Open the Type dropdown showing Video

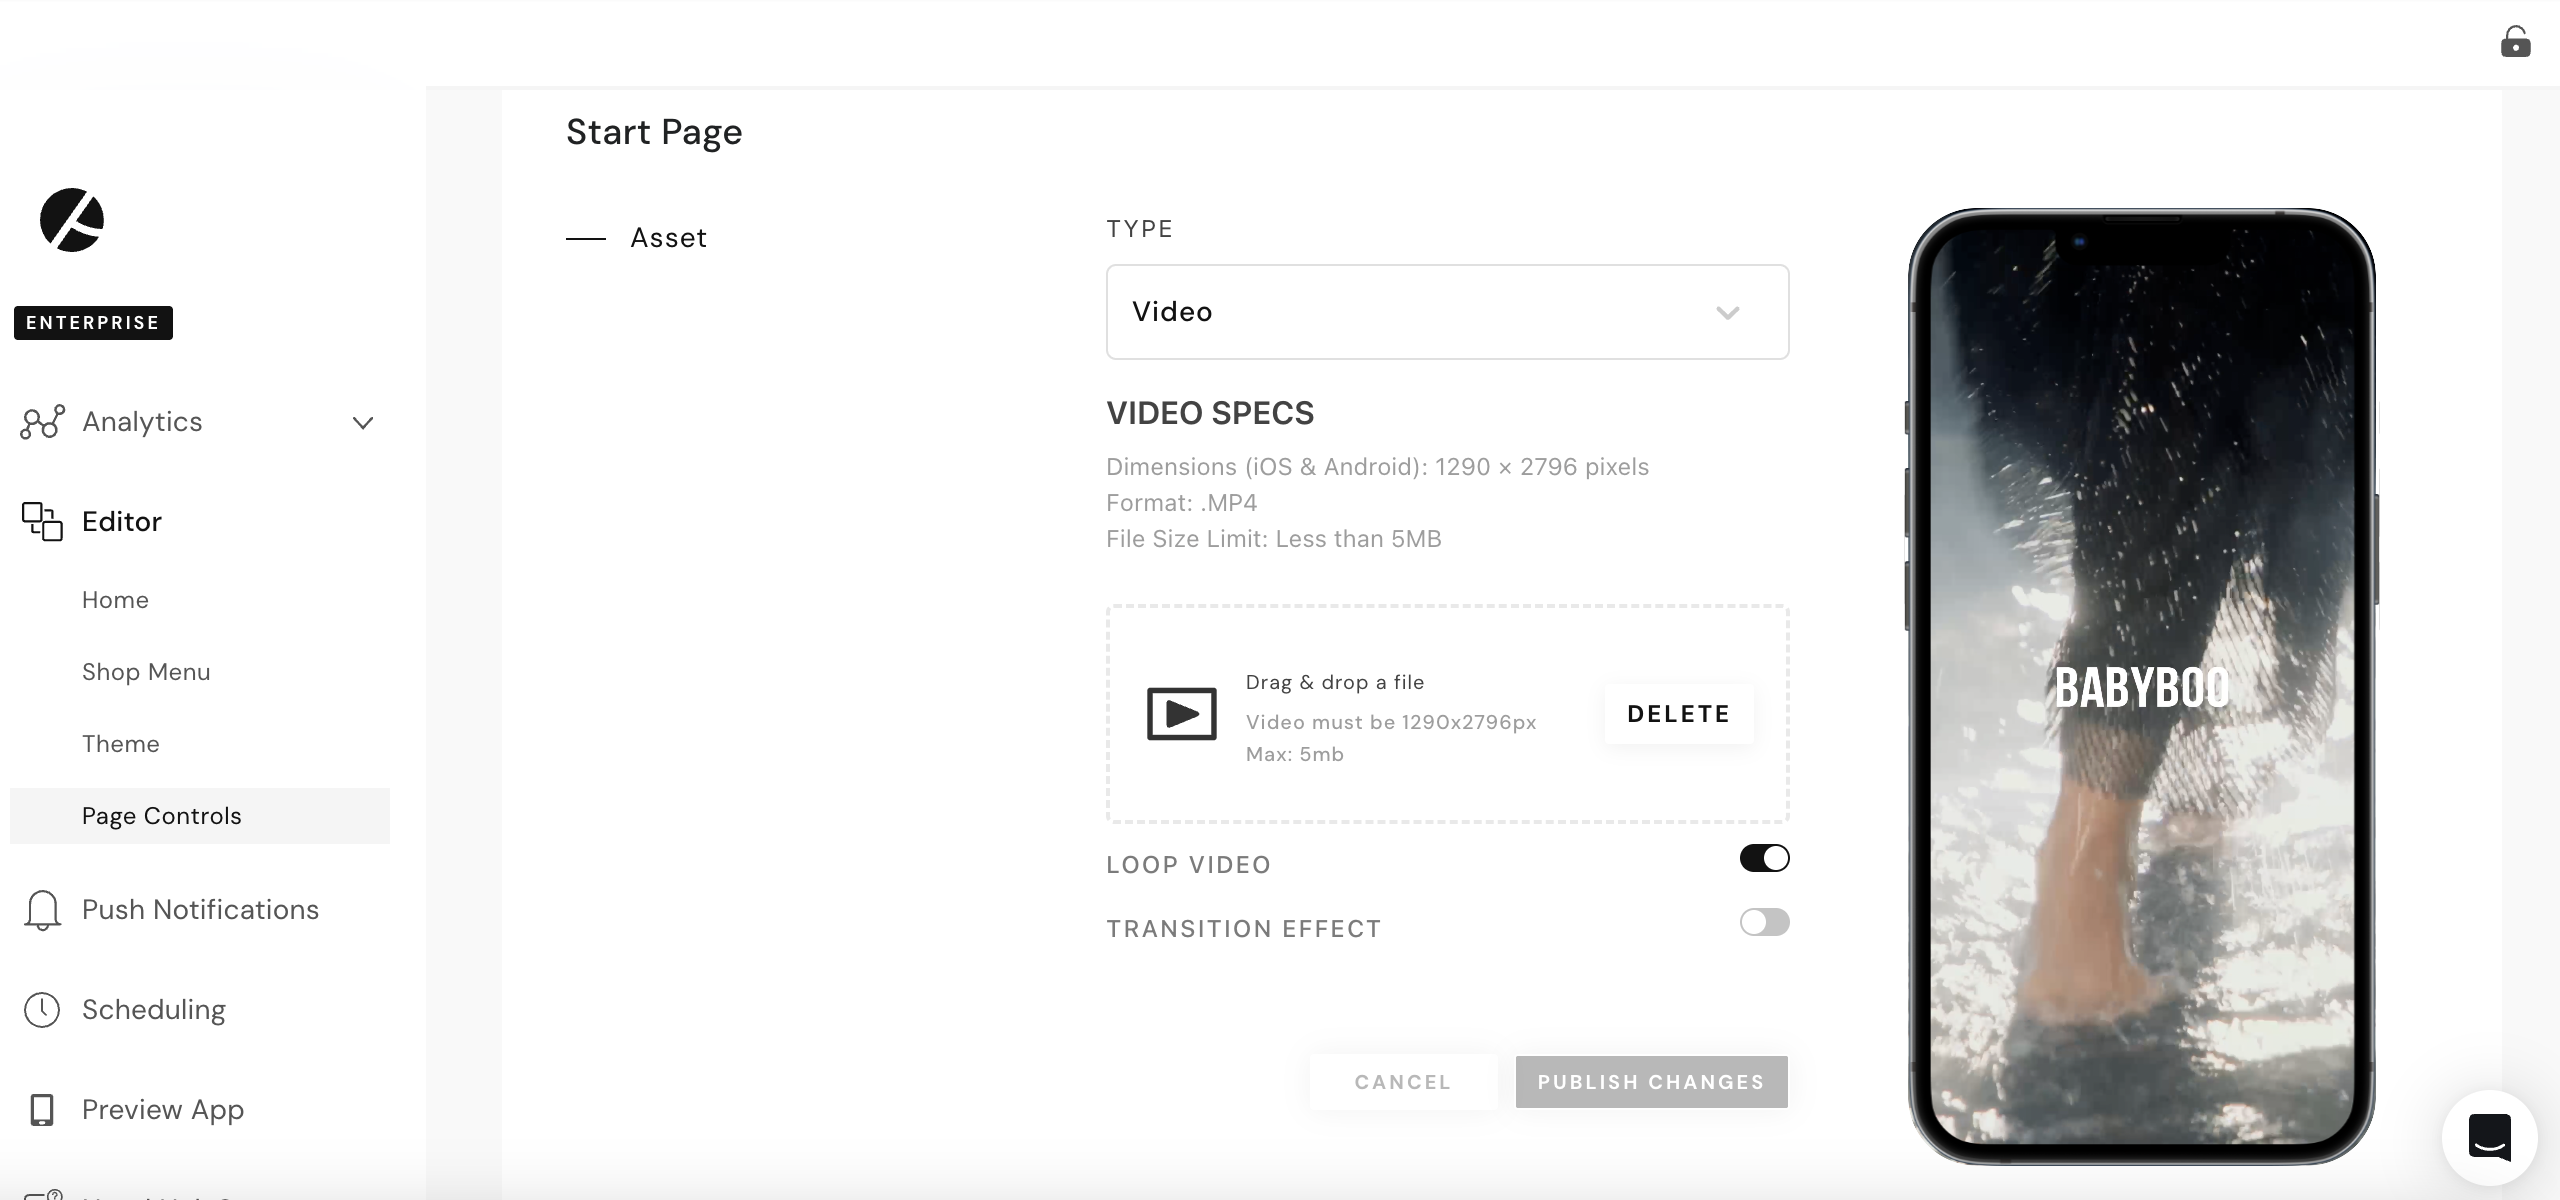point(1447,312)
